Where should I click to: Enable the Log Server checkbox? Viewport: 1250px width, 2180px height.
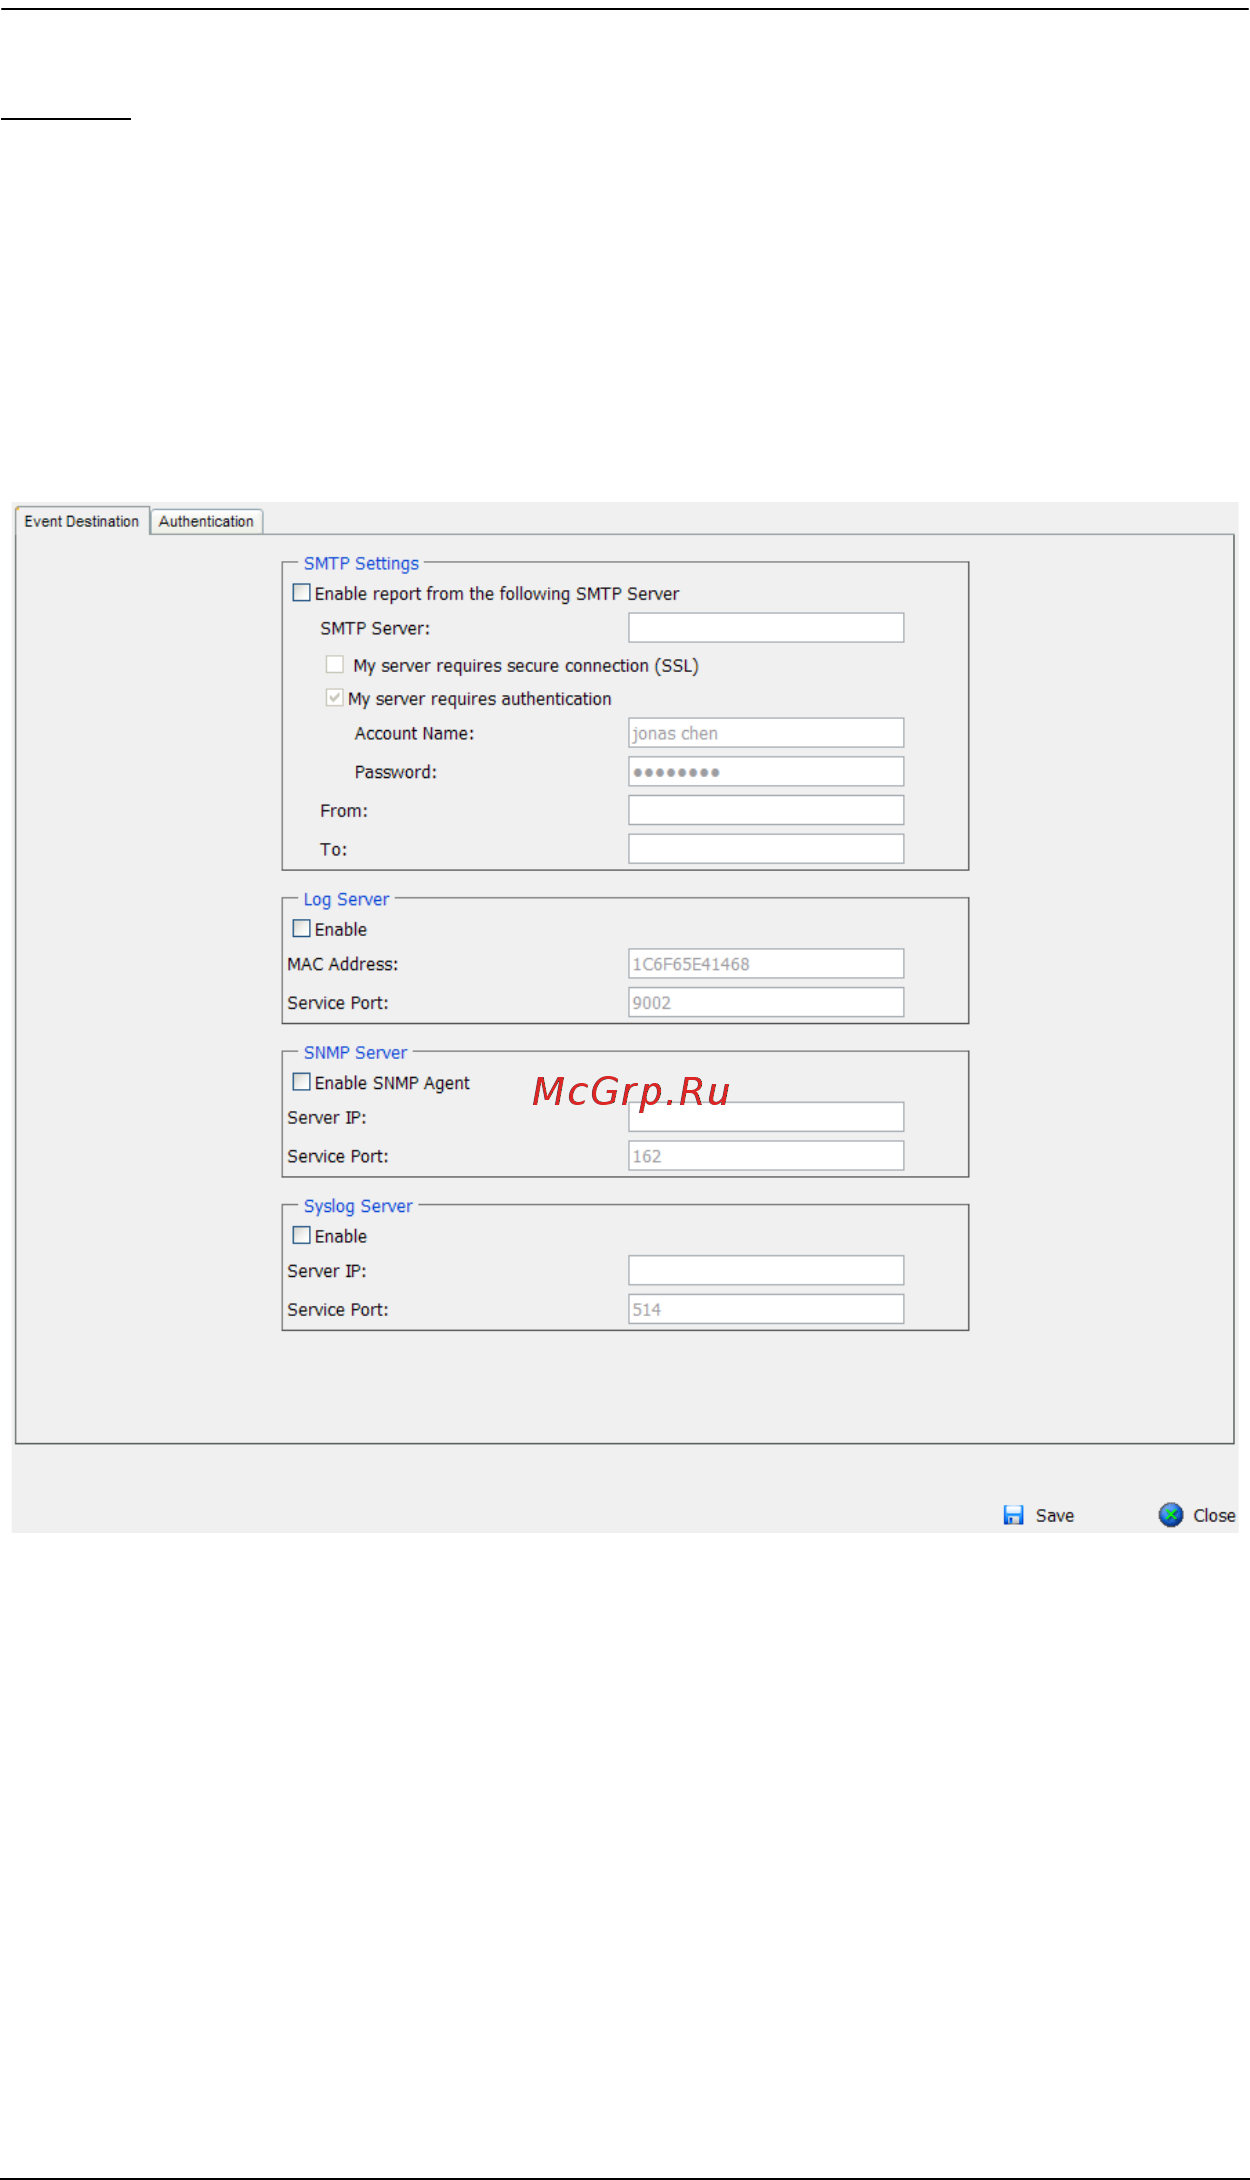(x=301, y=929)
